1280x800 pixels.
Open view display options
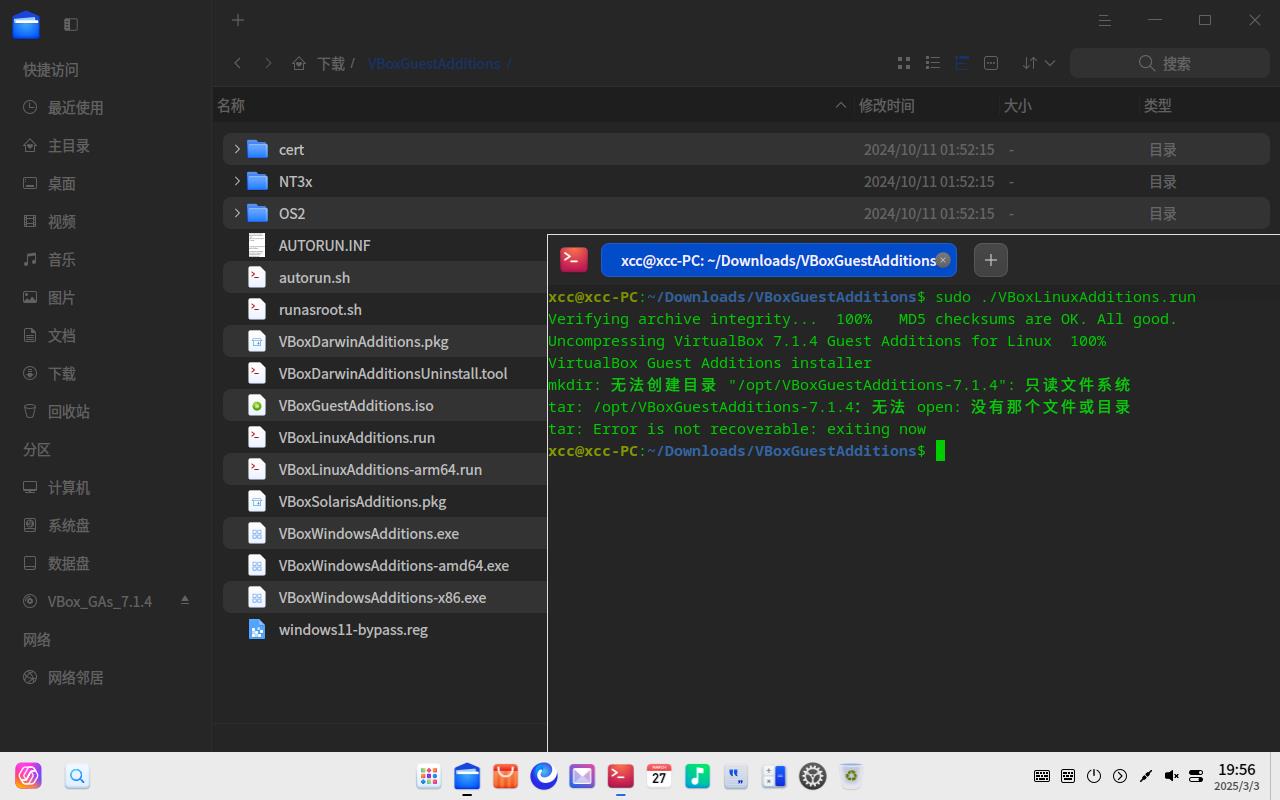991,63
